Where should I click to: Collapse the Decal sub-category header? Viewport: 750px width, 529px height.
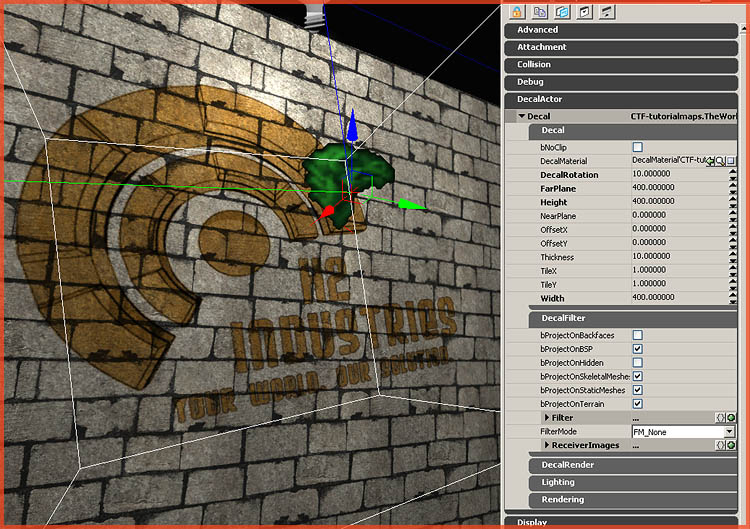tap(633, 131)
